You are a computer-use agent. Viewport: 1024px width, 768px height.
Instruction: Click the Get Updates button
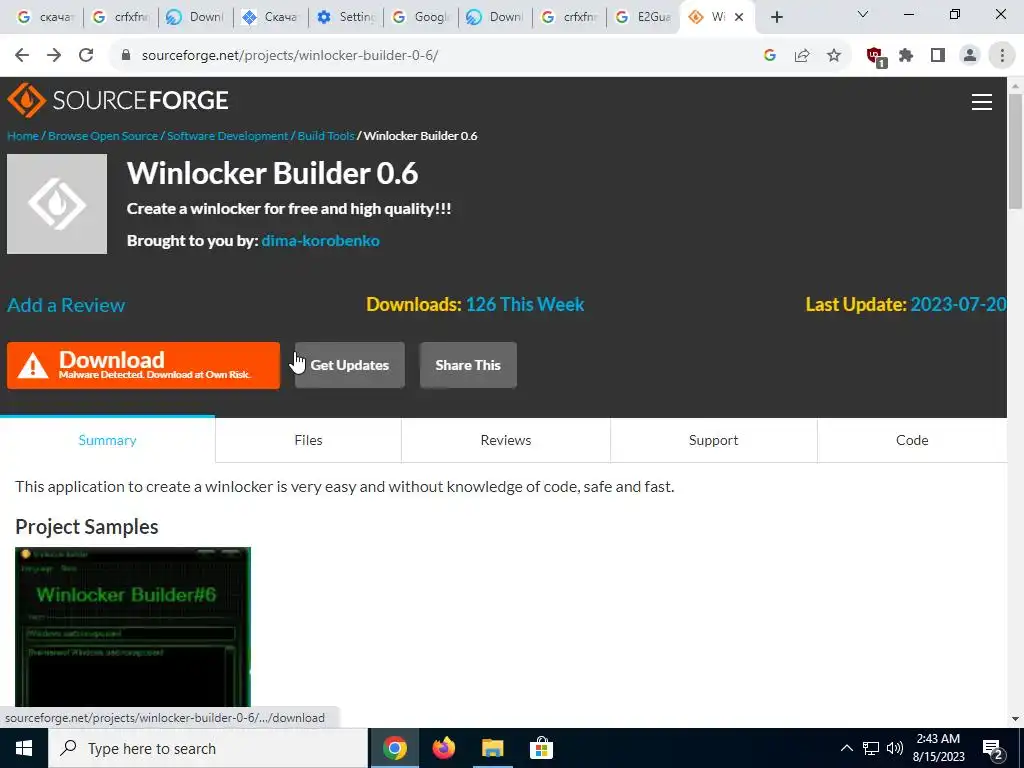pos(349,365)
